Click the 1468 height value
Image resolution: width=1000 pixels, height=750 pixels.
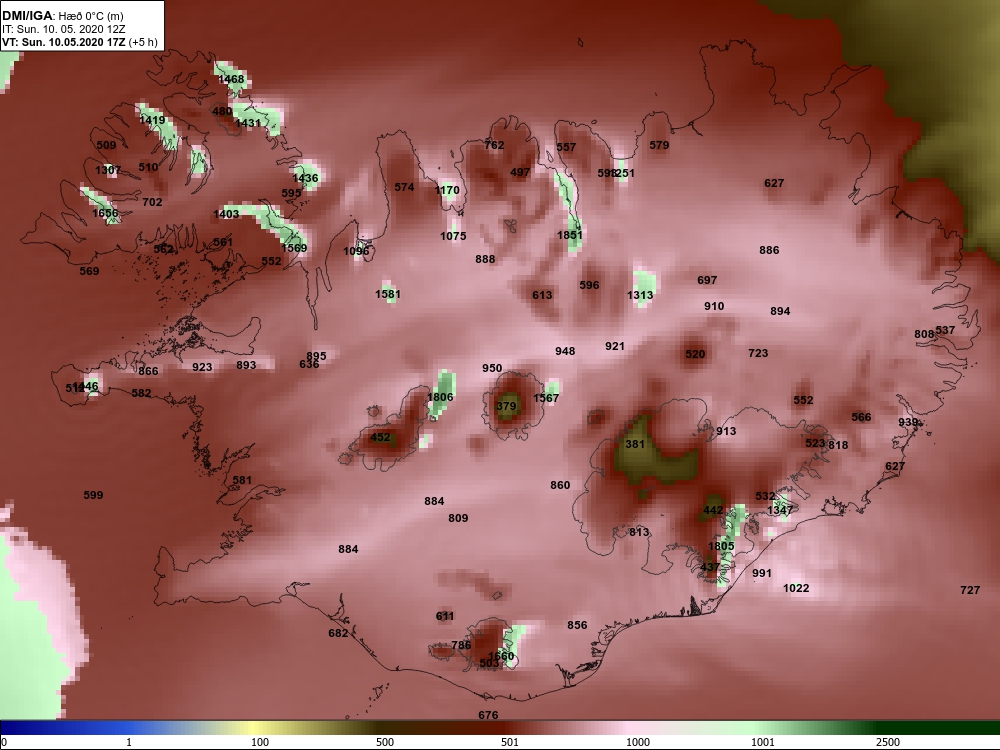pyautogui.click(x=232, y=79)
